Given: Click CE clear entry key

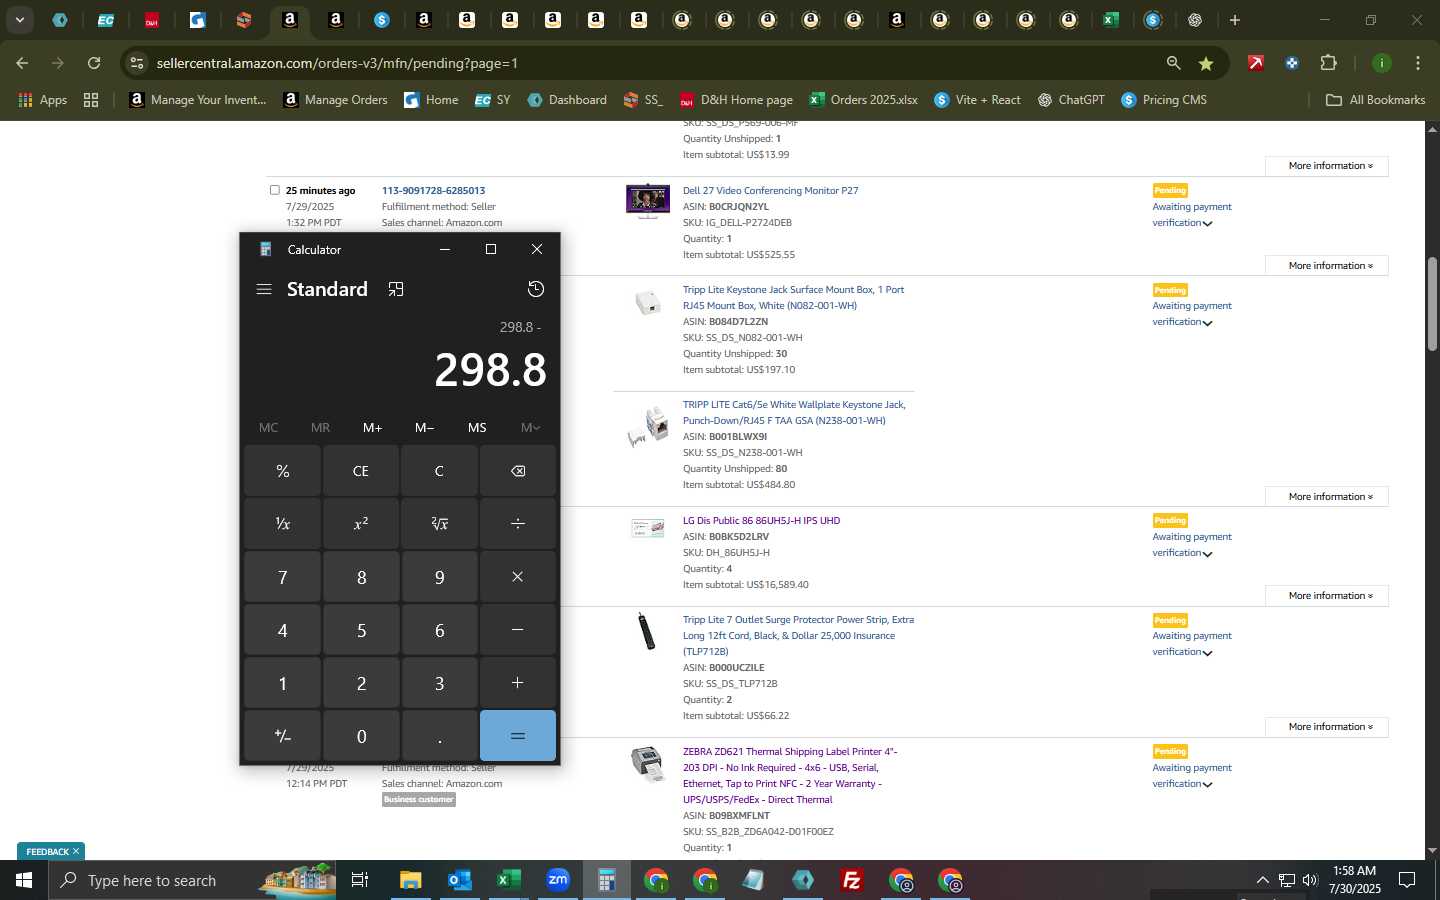Looking at the screenshot, I should point(361,471).
